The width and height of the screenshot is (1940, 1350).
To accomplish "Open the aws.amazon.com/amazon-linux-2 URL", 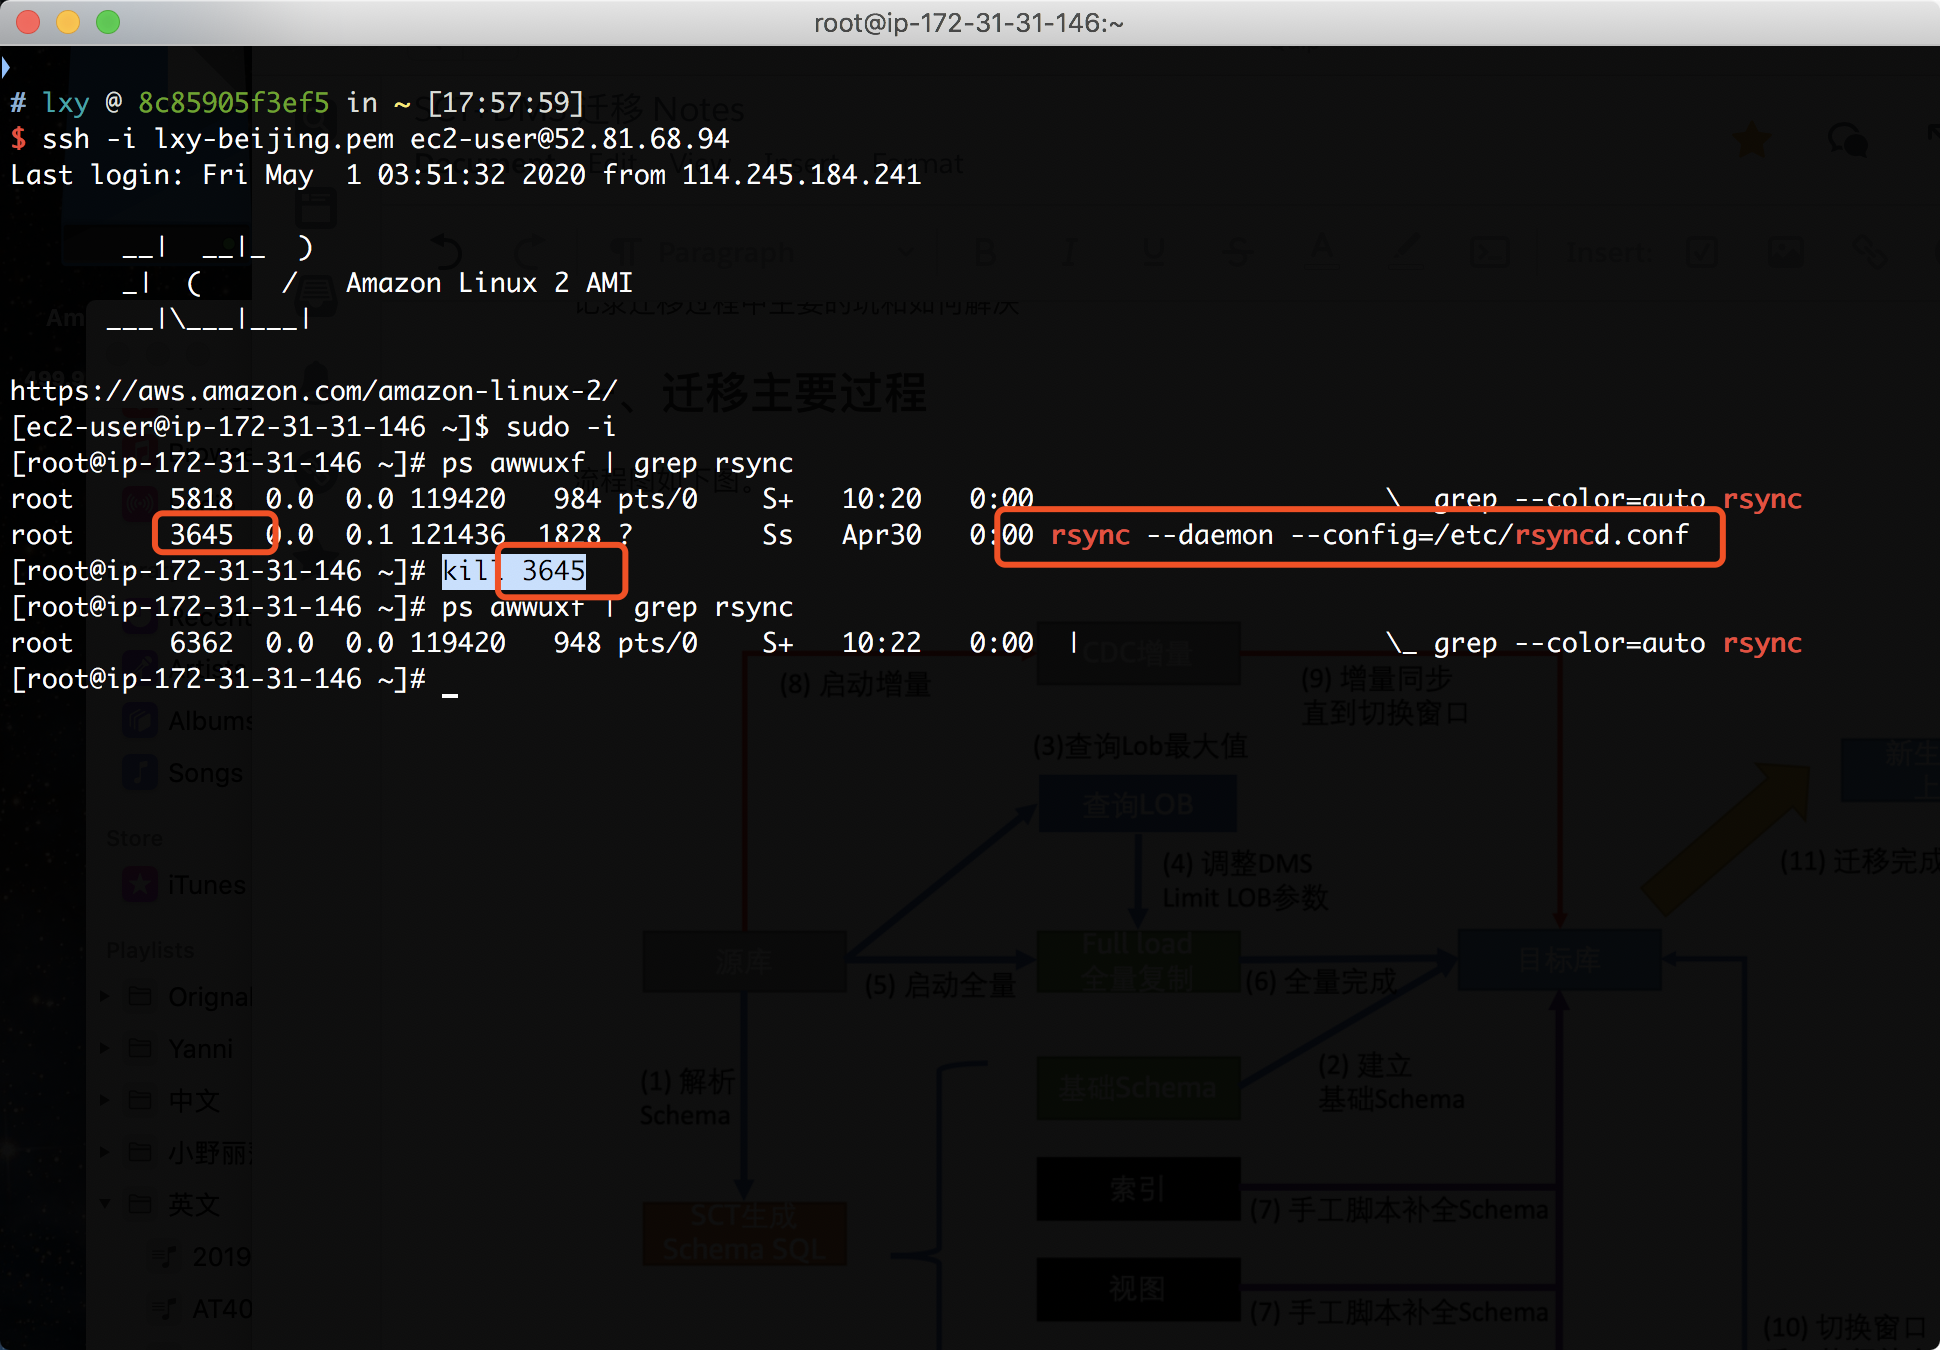I will (313, 390).
